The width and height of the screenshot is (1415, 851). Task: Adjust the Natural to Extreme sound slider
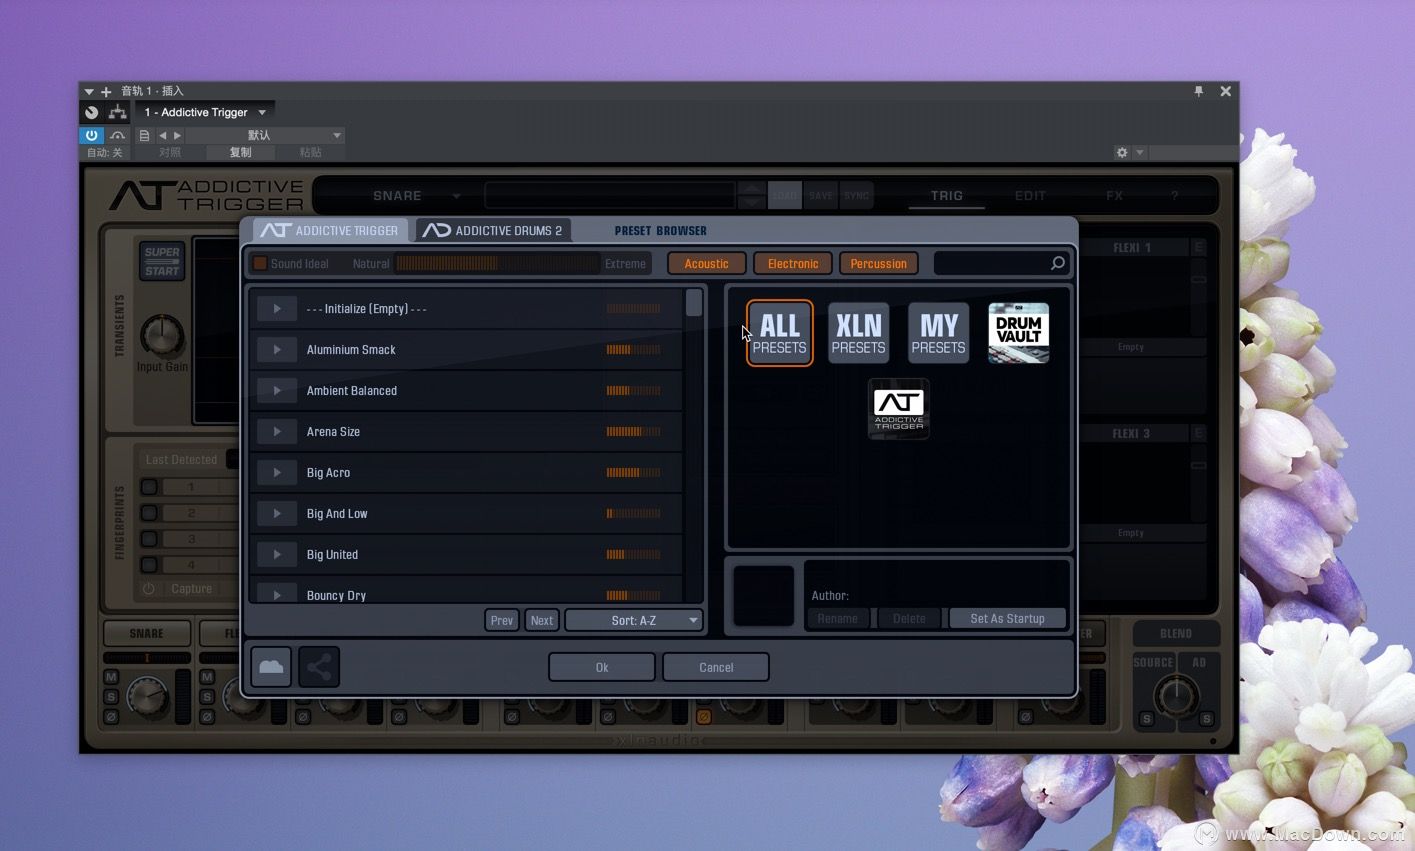[497, 263]
